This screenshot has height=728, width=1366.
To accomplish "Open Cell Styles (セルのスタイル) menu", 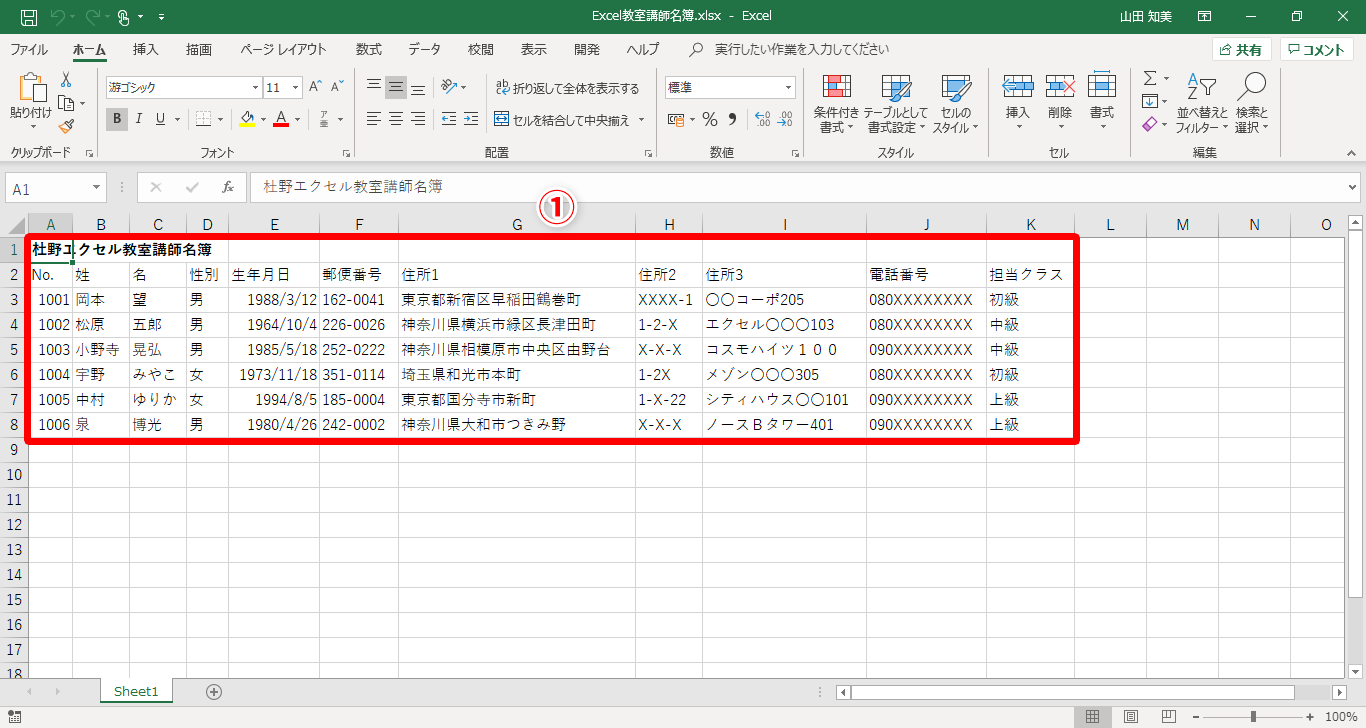I will pos(956,104).
